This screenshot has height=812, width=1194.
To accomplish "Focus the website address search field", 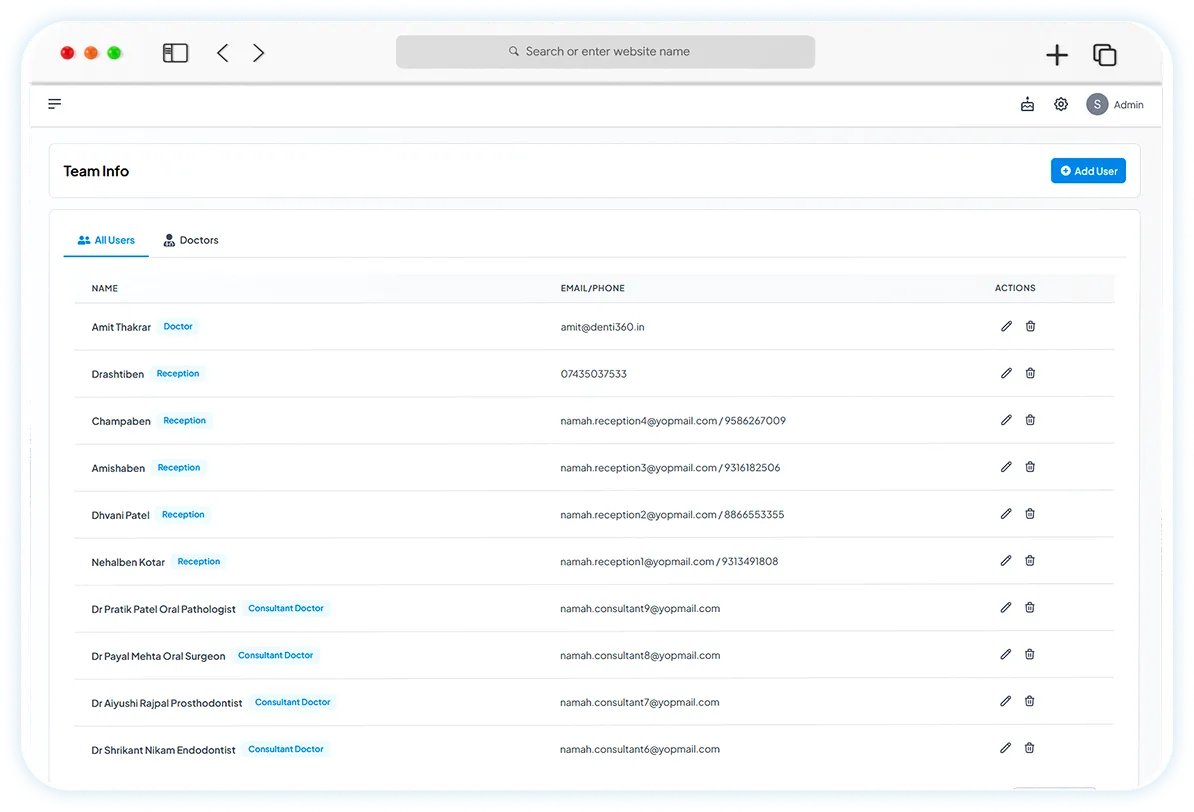I will click(x=605, y=52).
